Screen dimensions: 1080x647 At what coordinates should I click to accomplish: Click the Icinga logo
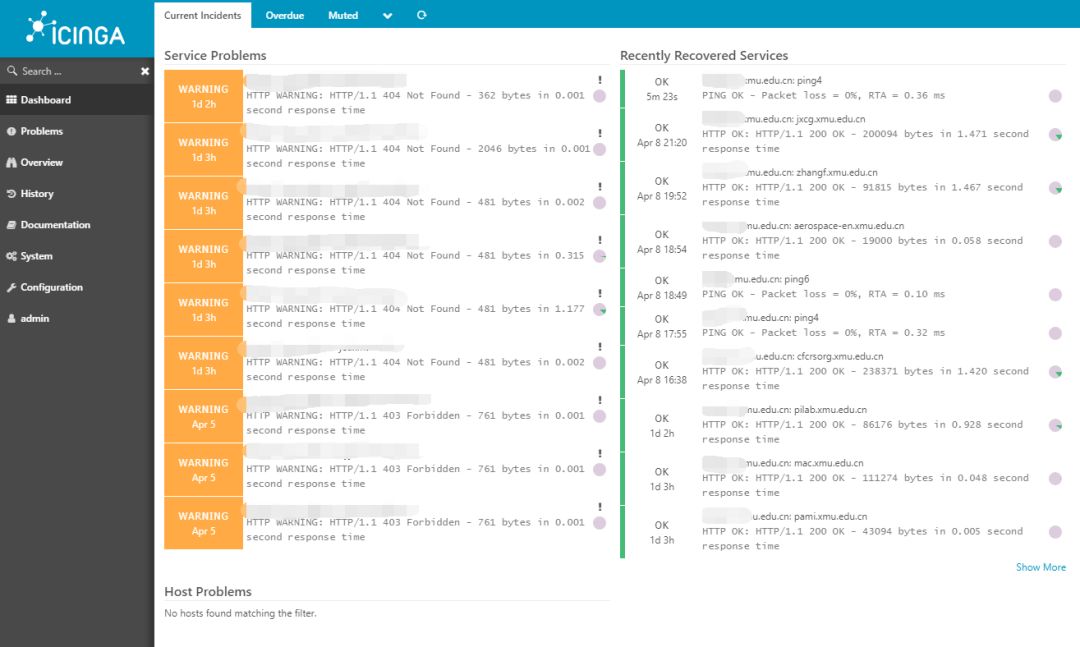click(76, 29)
